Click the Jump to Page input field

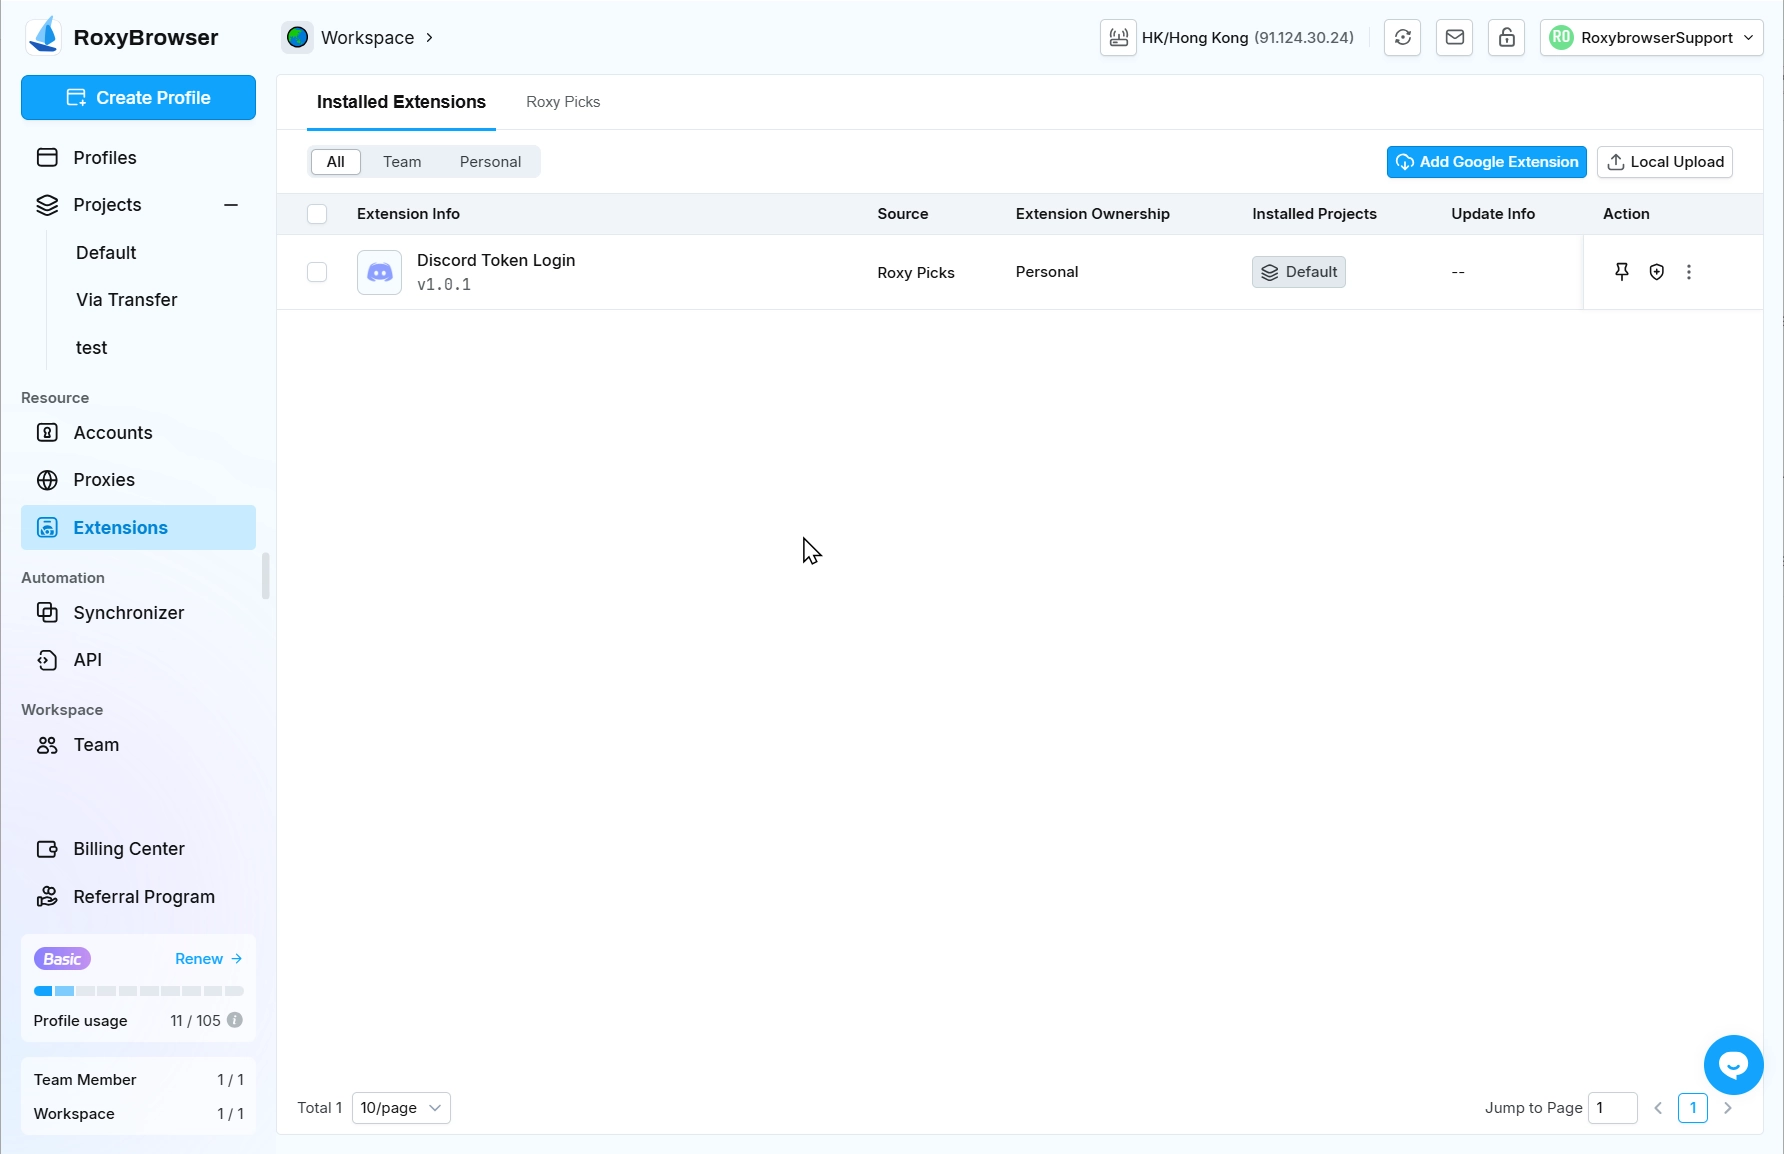click(1612, 1108)
